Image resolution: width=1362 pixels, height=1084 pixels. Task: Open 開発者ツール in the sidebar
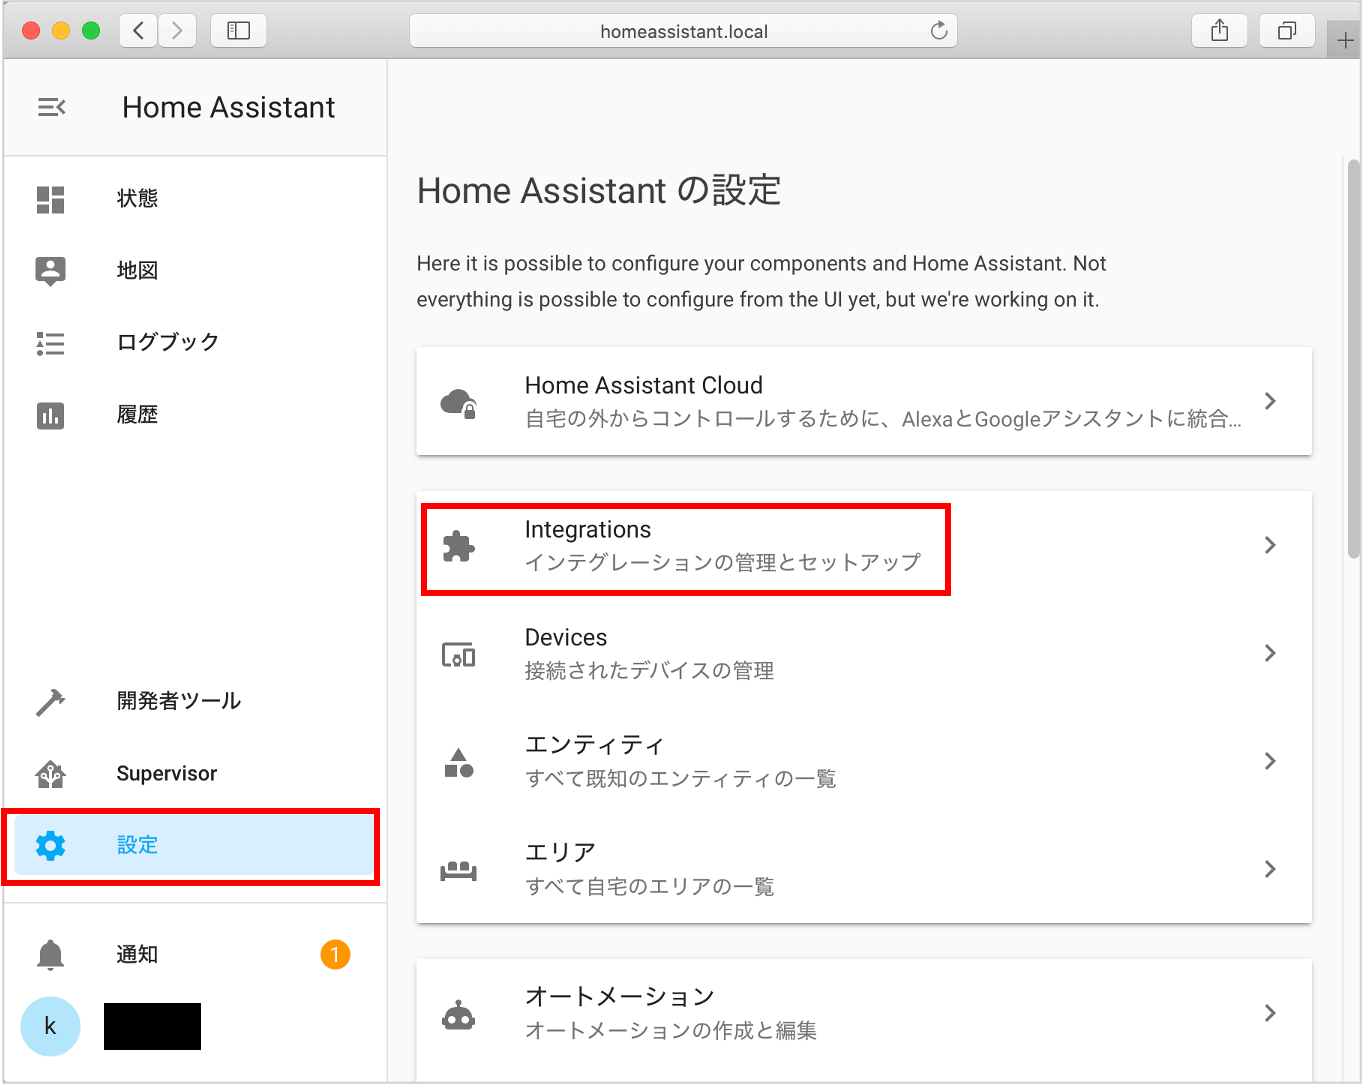pyautogui.click(x=179, y=701)
